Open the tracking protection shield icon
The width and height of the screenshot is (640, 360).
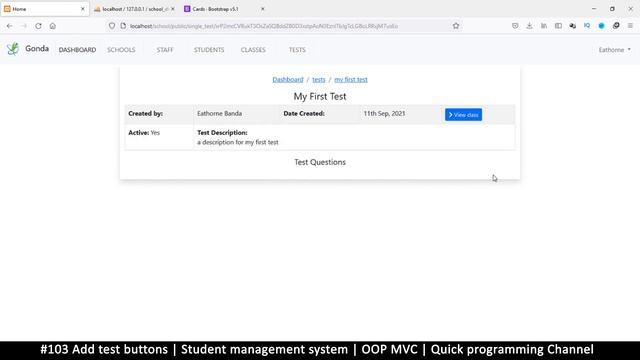click(111, 26)
